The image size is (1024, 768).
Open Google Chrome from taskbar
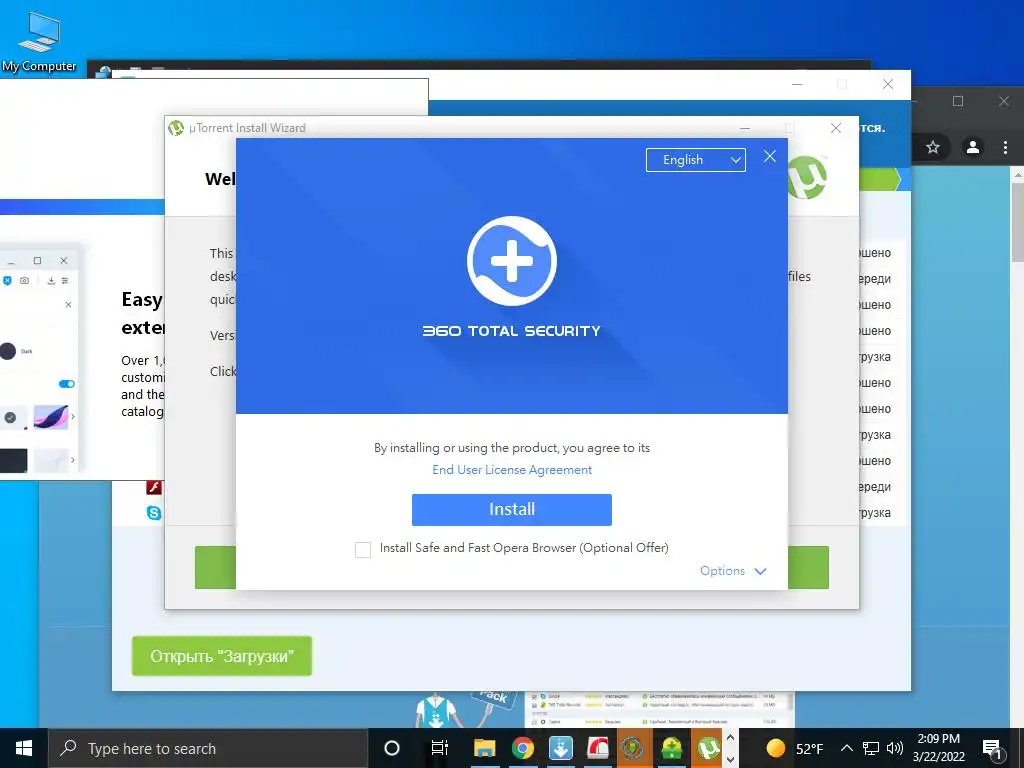coord(522,748)
